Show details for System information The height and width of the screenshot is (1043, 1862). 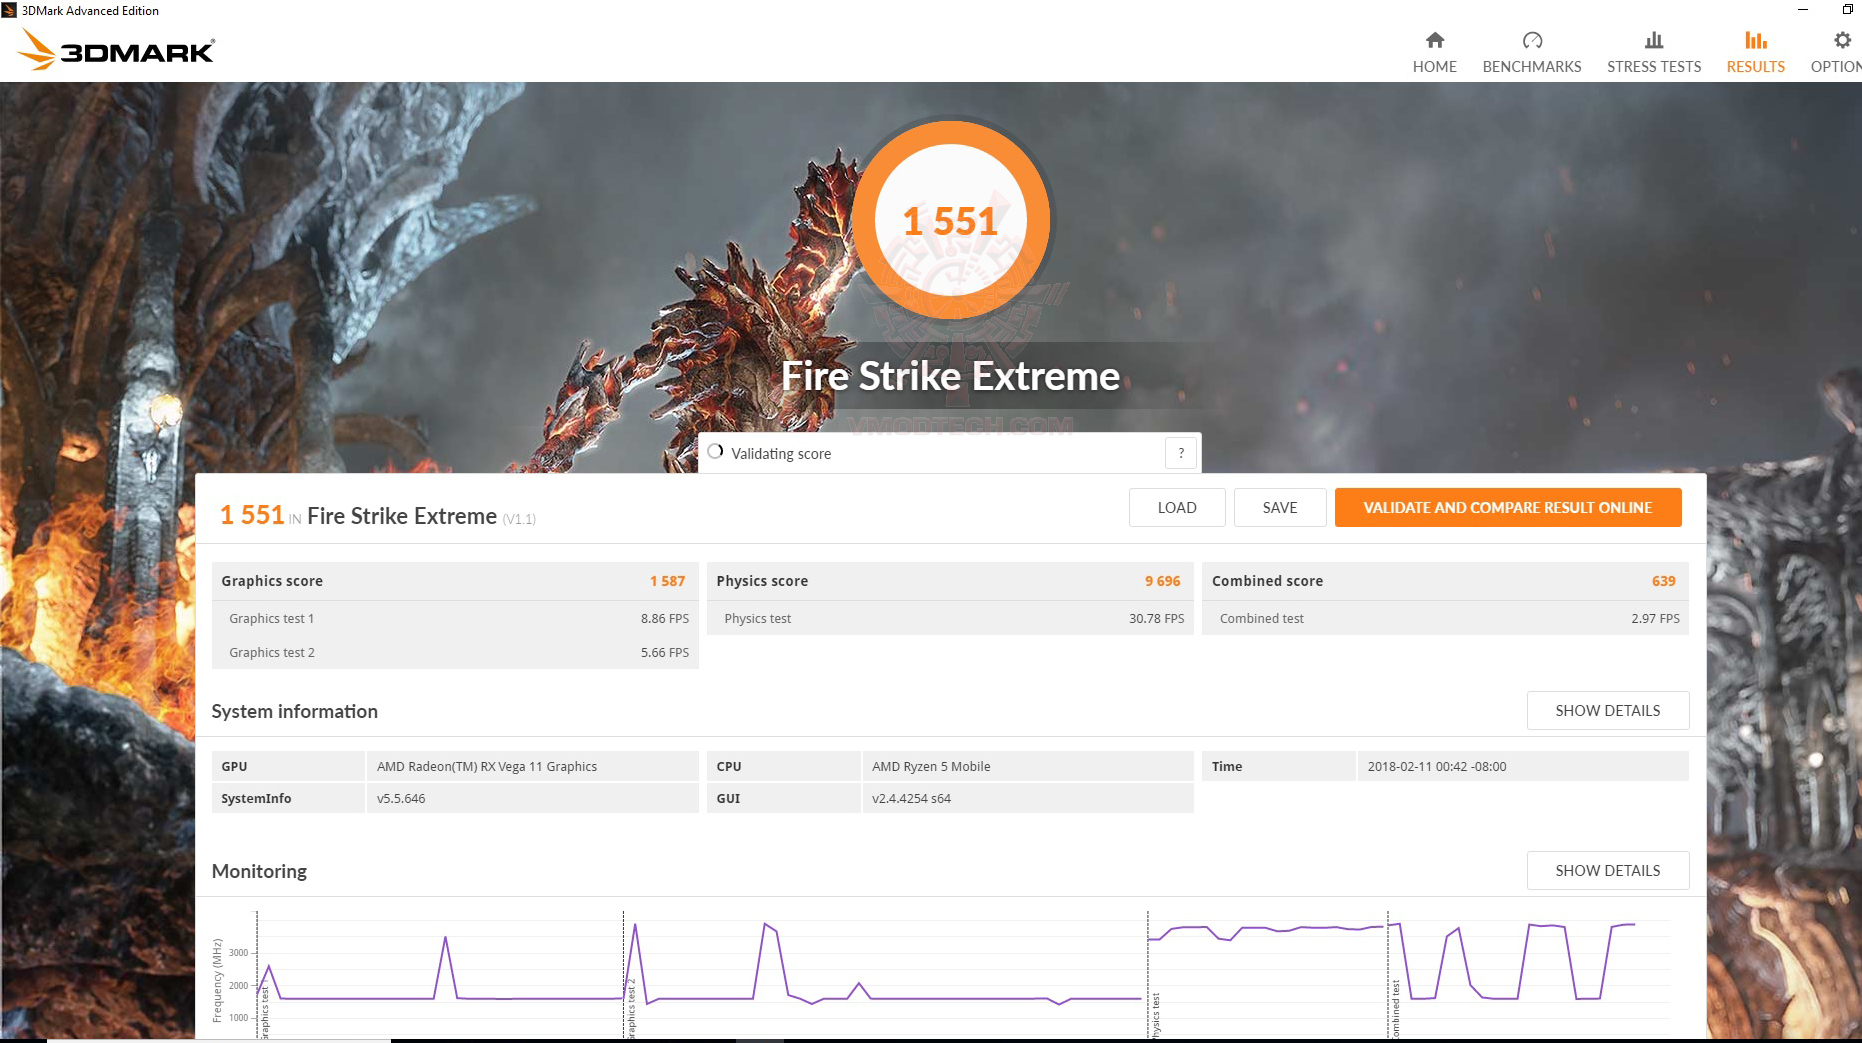click(1608, 710)
